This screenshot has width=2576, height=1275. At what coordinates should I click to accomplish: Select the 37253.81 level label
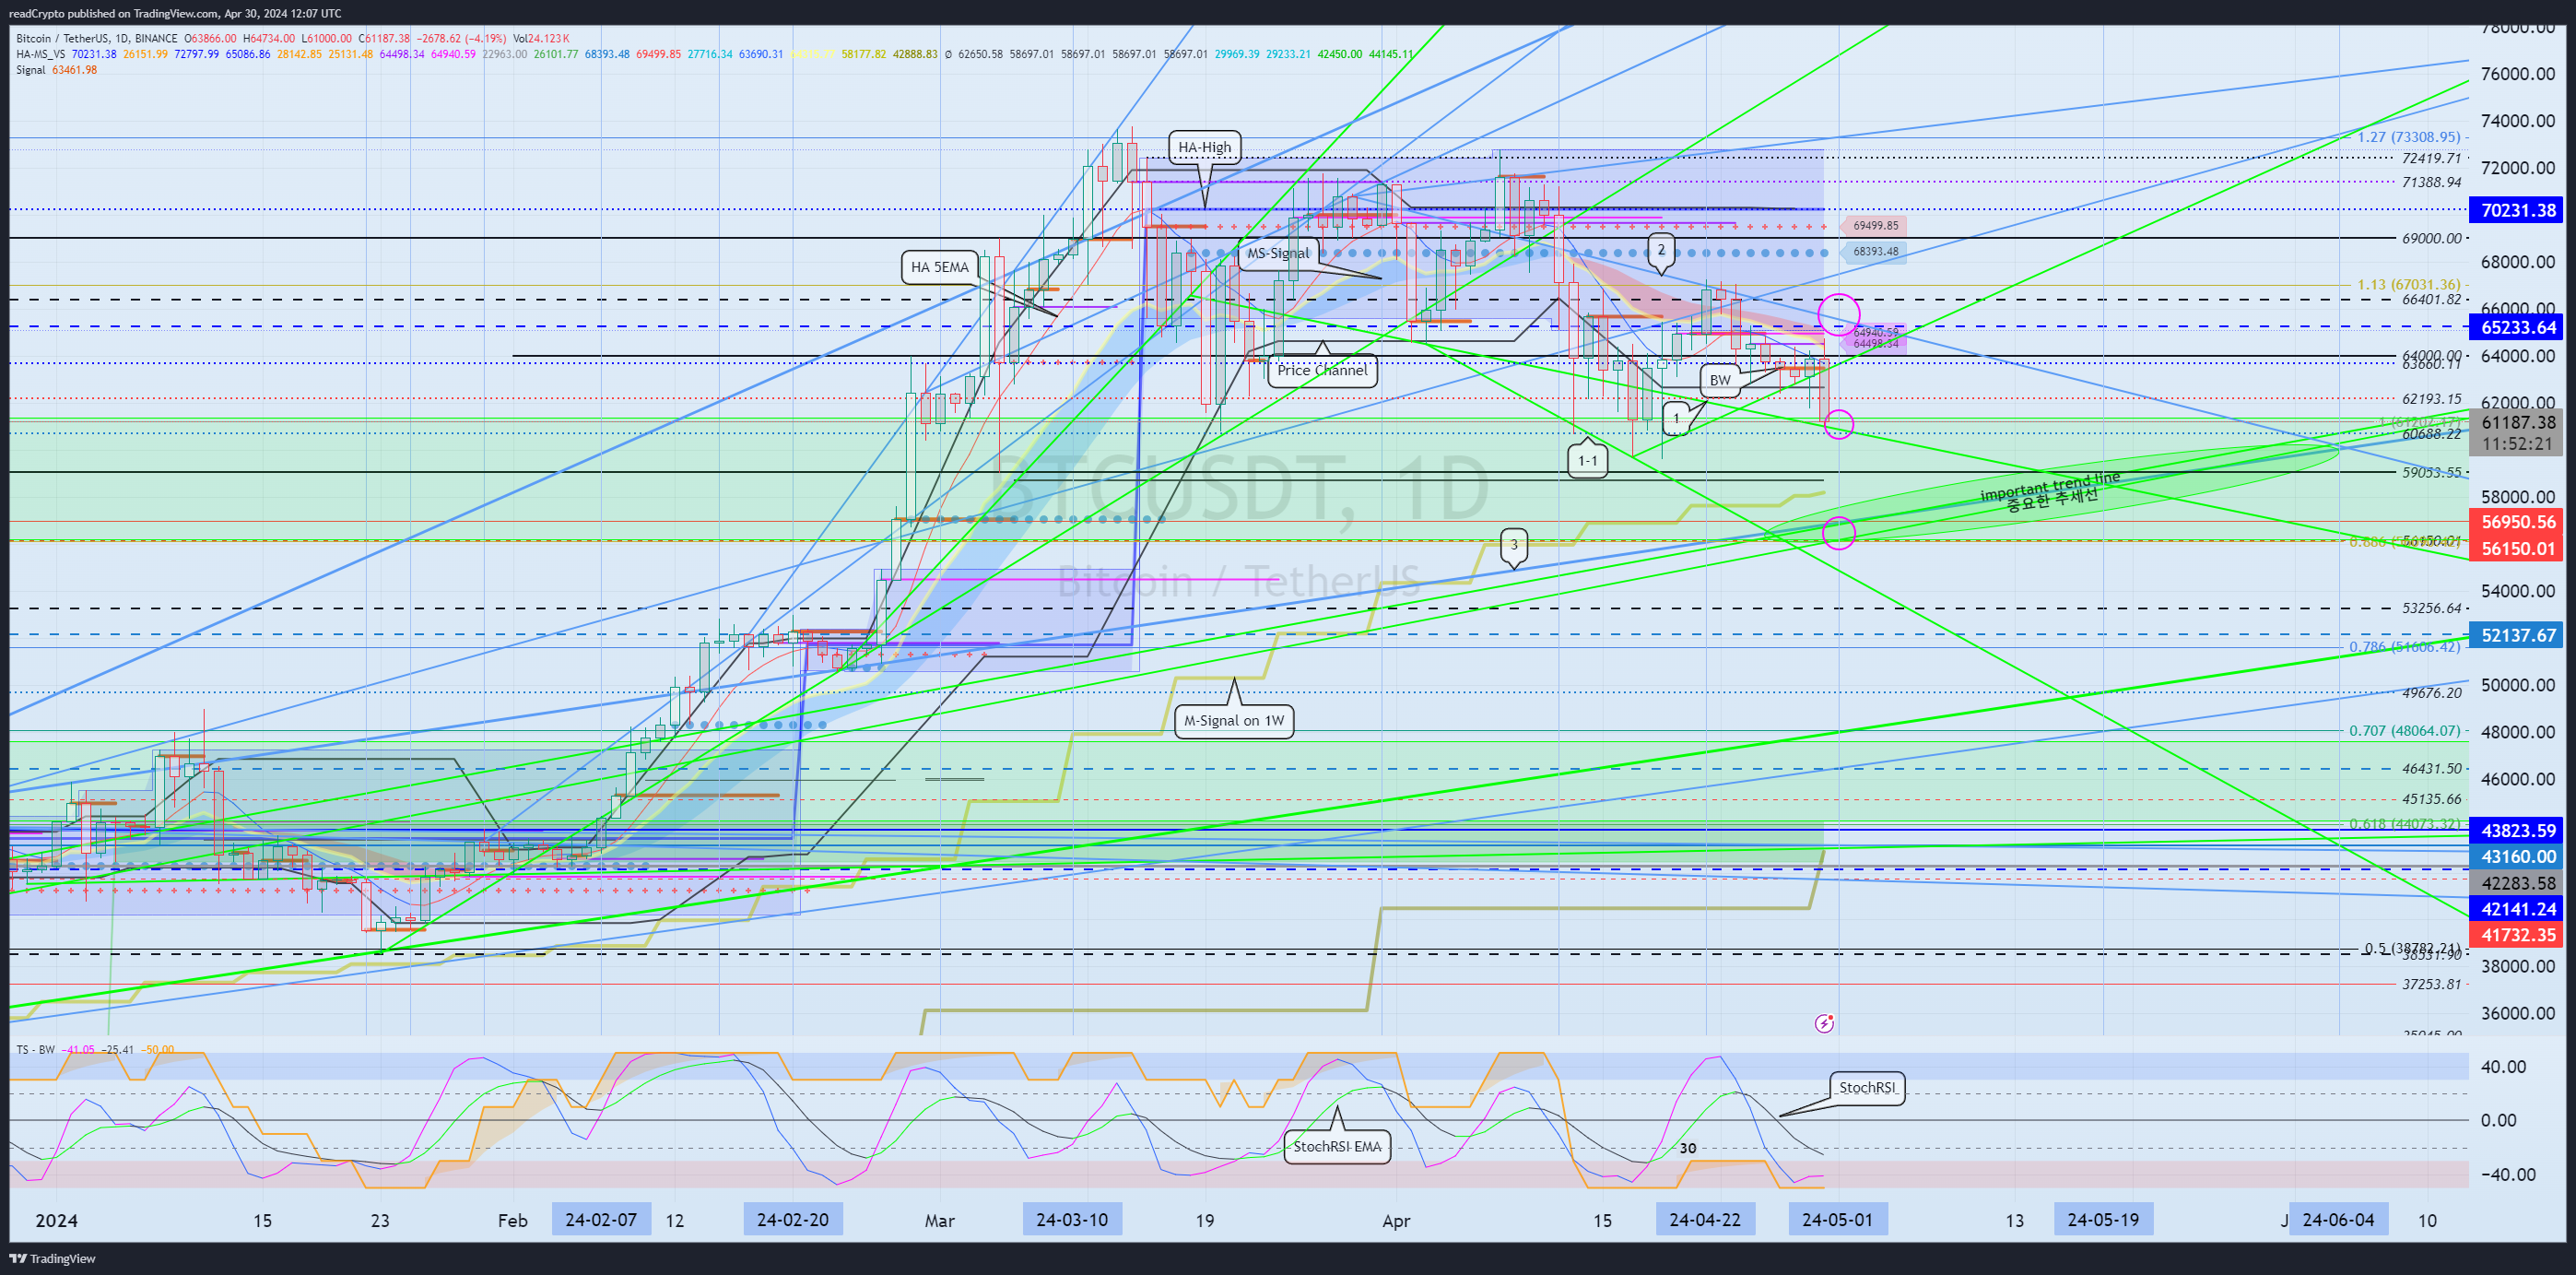pos(2431,985)
